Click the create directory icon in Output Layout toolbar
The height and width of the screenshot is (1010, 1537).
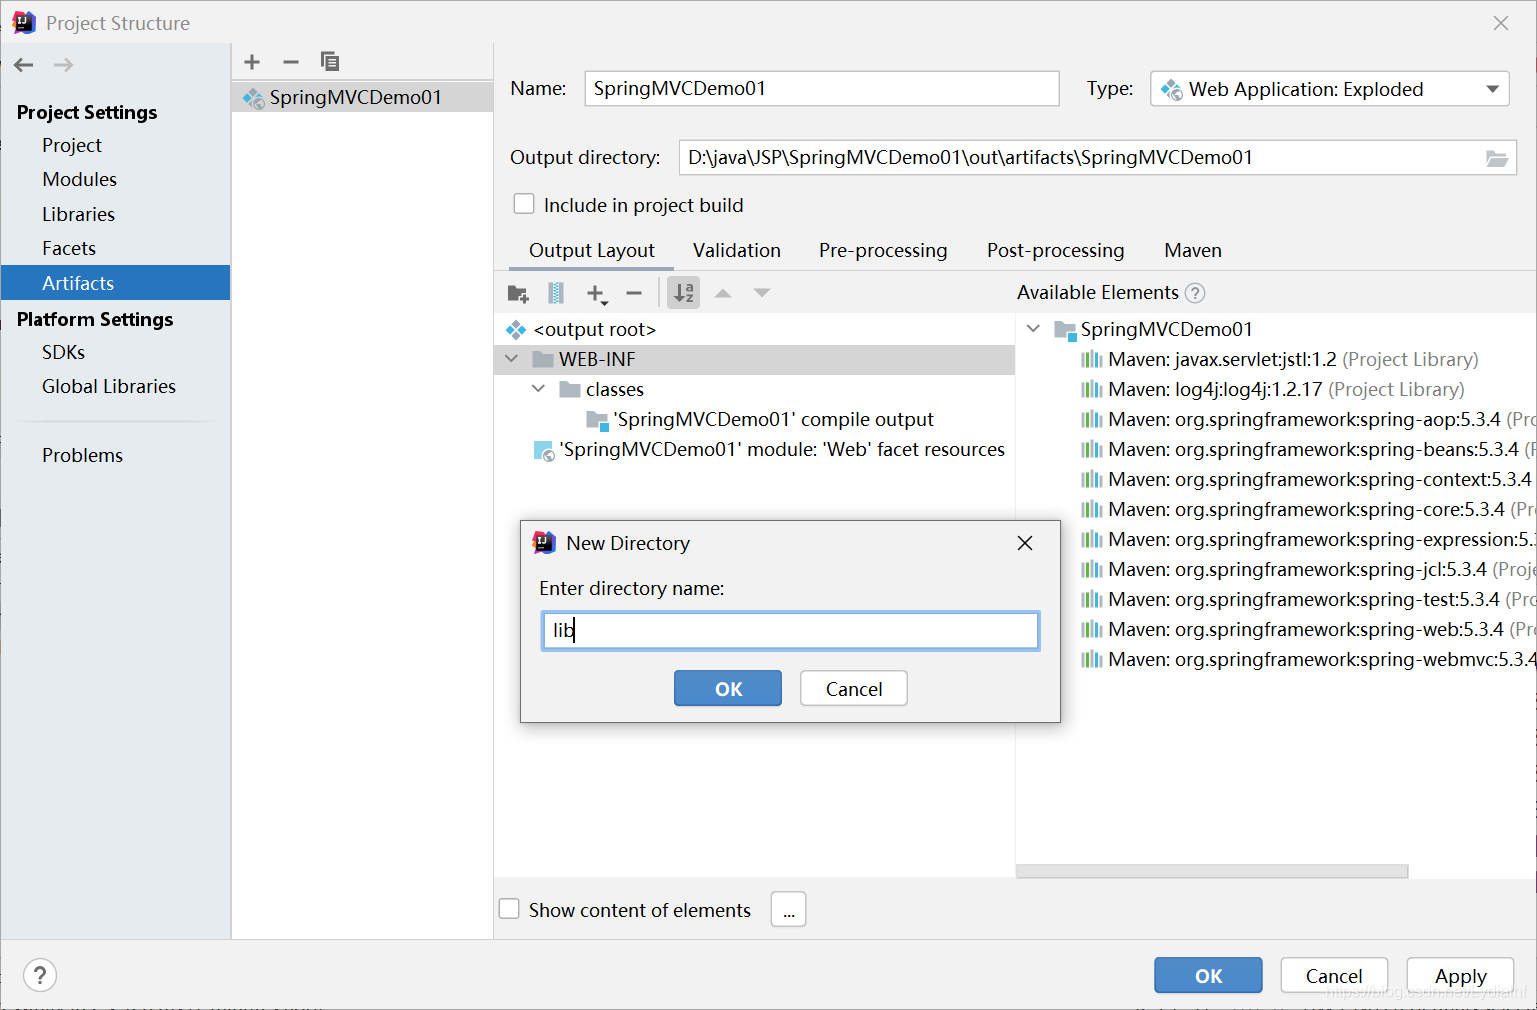(x=518, y=293)
